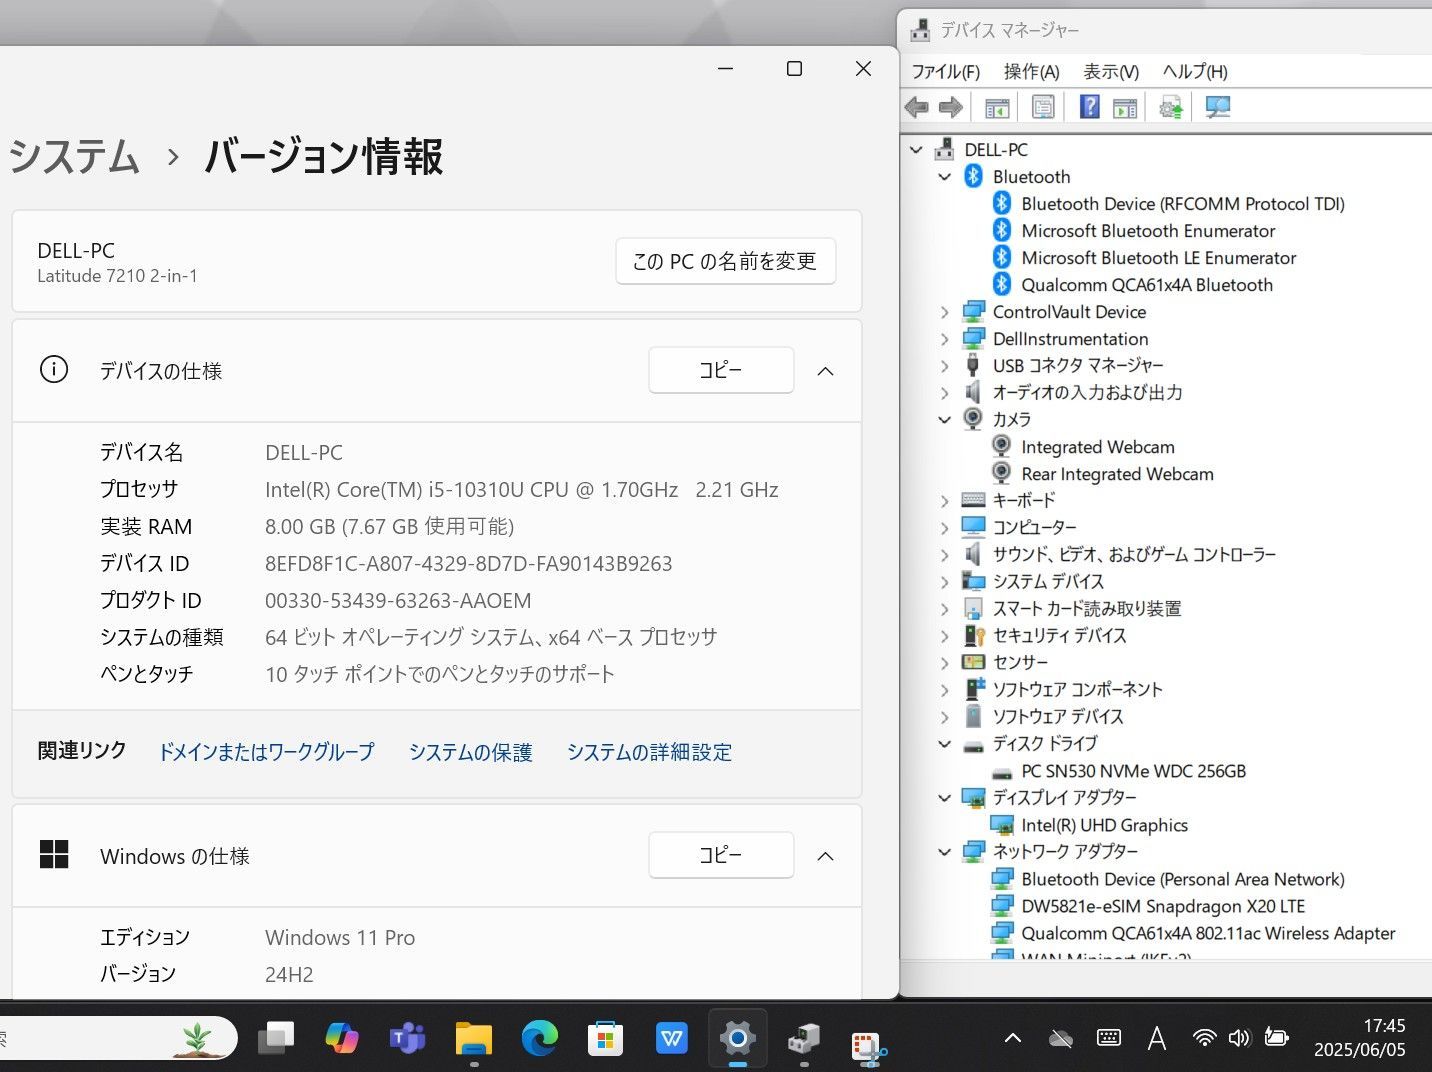
Task: Select Microsoft Bluetooth LE Enumerator
Action: coord(1158,258)
